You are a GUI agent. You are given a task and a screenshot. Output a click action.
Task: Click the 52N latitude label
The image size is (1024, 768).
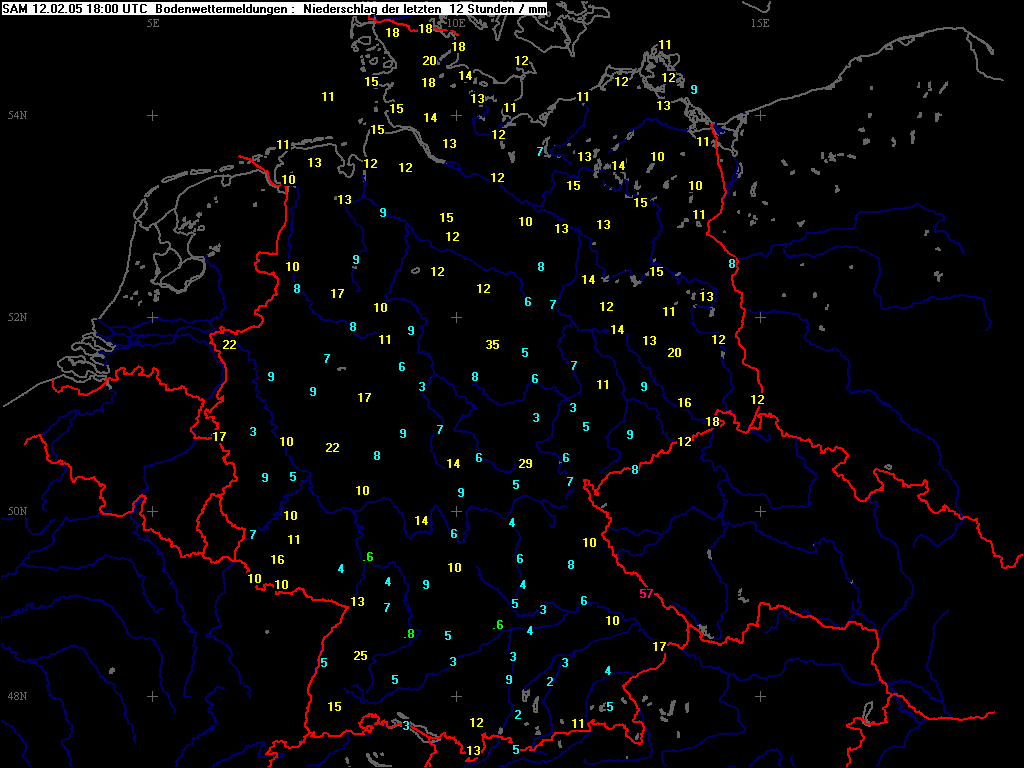[17, 318]
